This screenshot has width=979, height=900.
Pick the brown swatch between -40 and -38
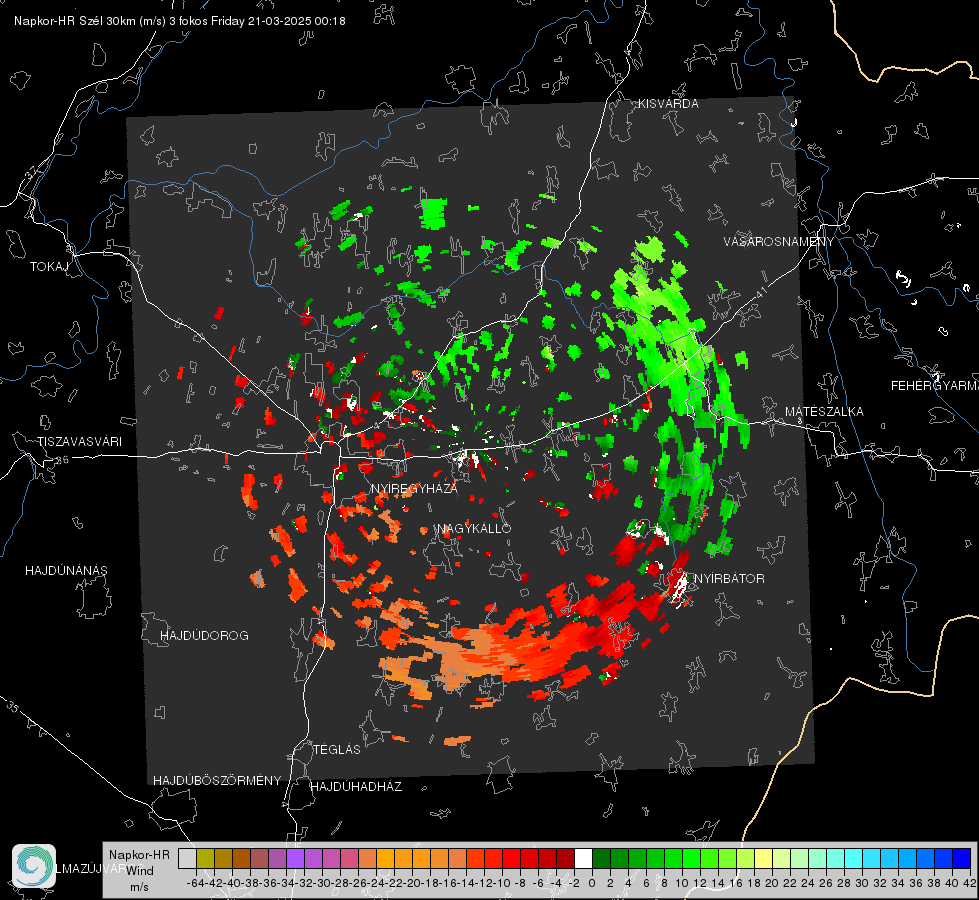(x=240, y=858)
